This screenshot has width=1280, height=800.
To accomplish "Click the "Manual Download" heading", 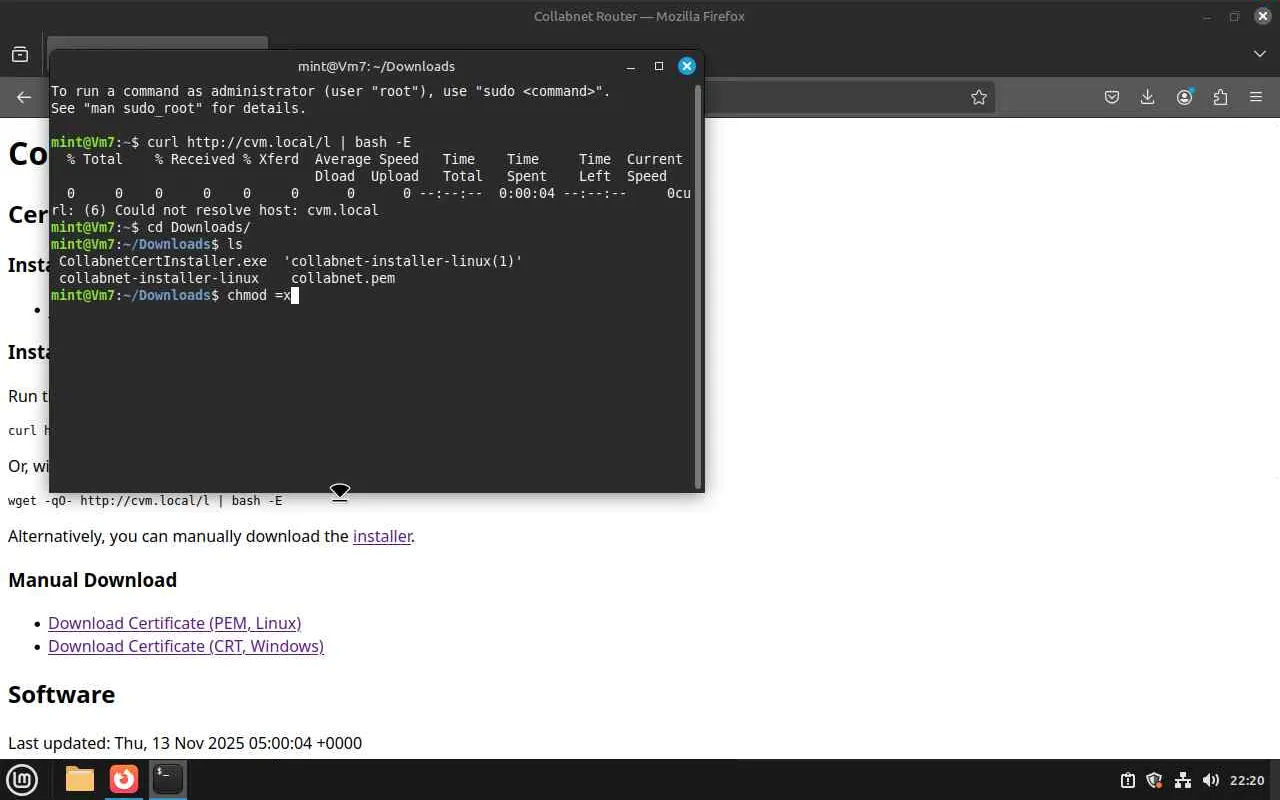I will click(x=93, y=580).
